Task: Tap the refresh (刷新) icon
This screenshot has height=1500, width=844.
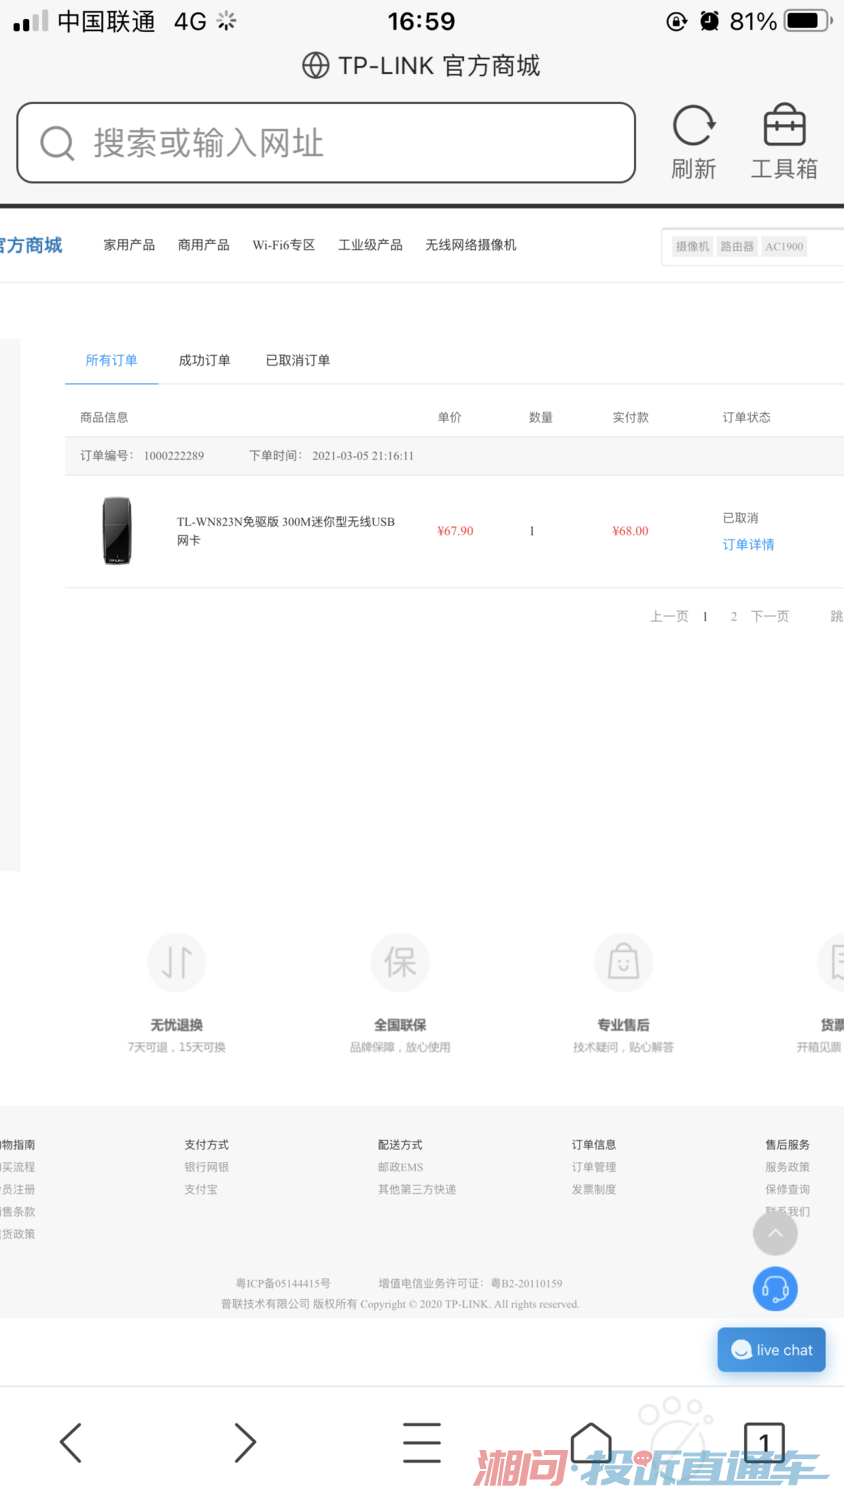Action: (693, 128)
